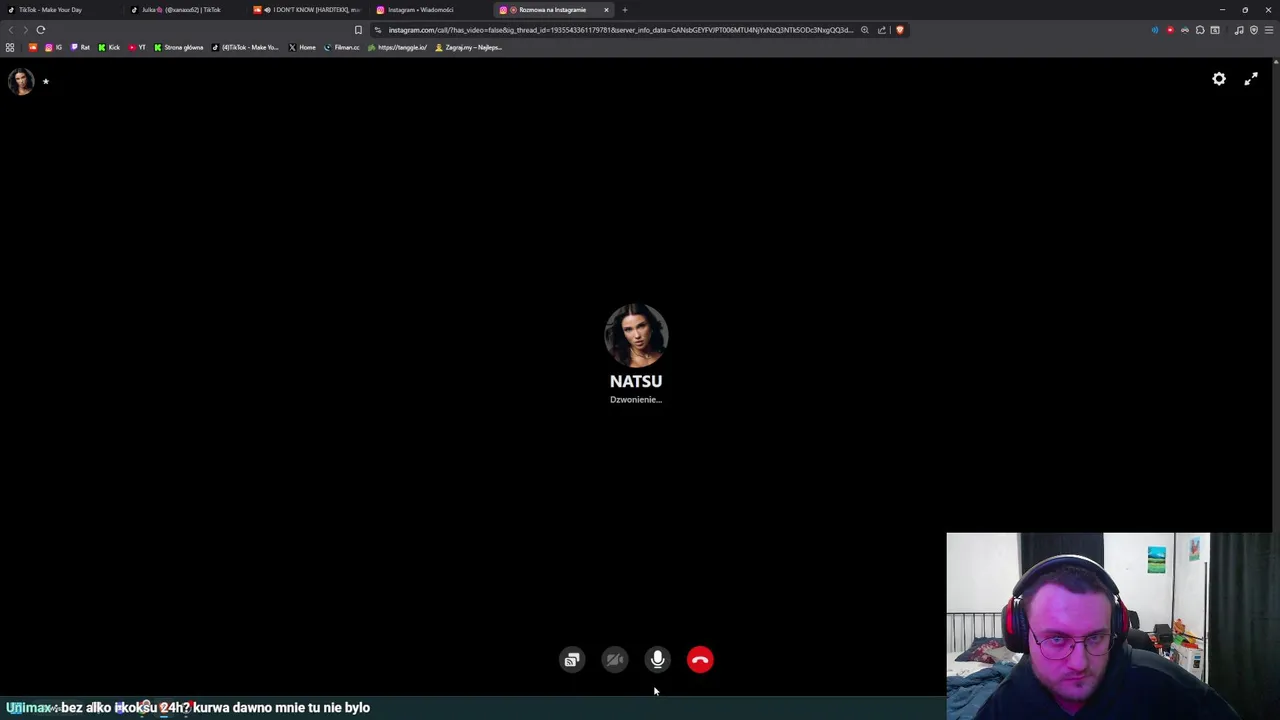Open Rat bookmark
The image size is (1280, 720).
click(80, 47)
